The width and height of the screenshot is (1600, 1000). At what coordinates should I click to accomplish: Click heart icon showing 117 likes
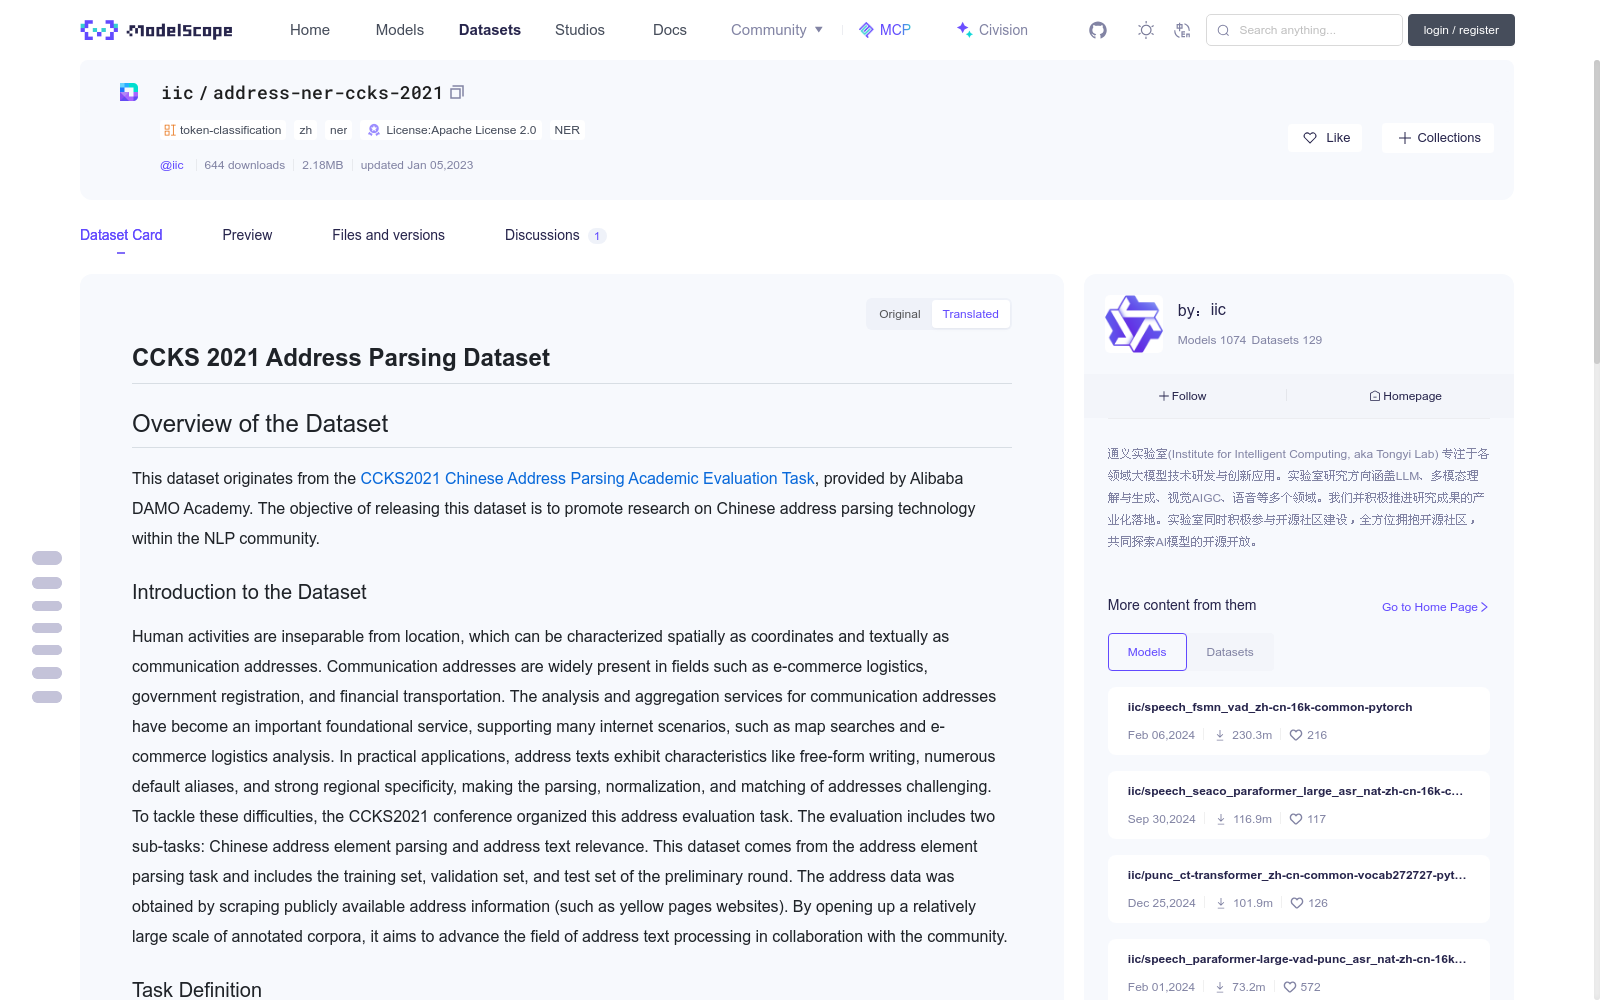(1296, 819)
